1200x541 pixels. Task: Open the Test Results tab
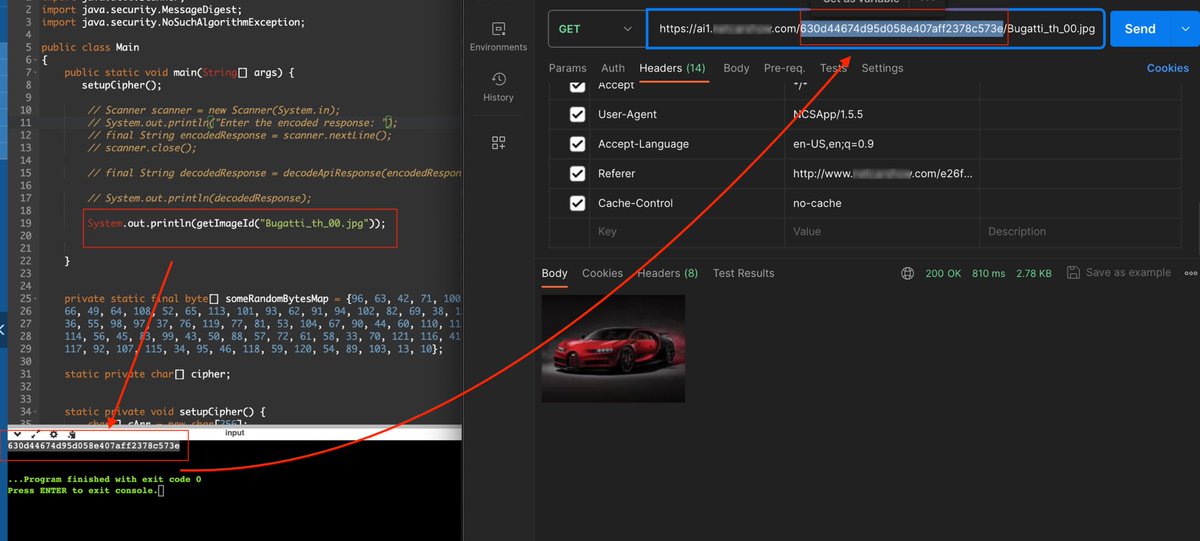743,273
